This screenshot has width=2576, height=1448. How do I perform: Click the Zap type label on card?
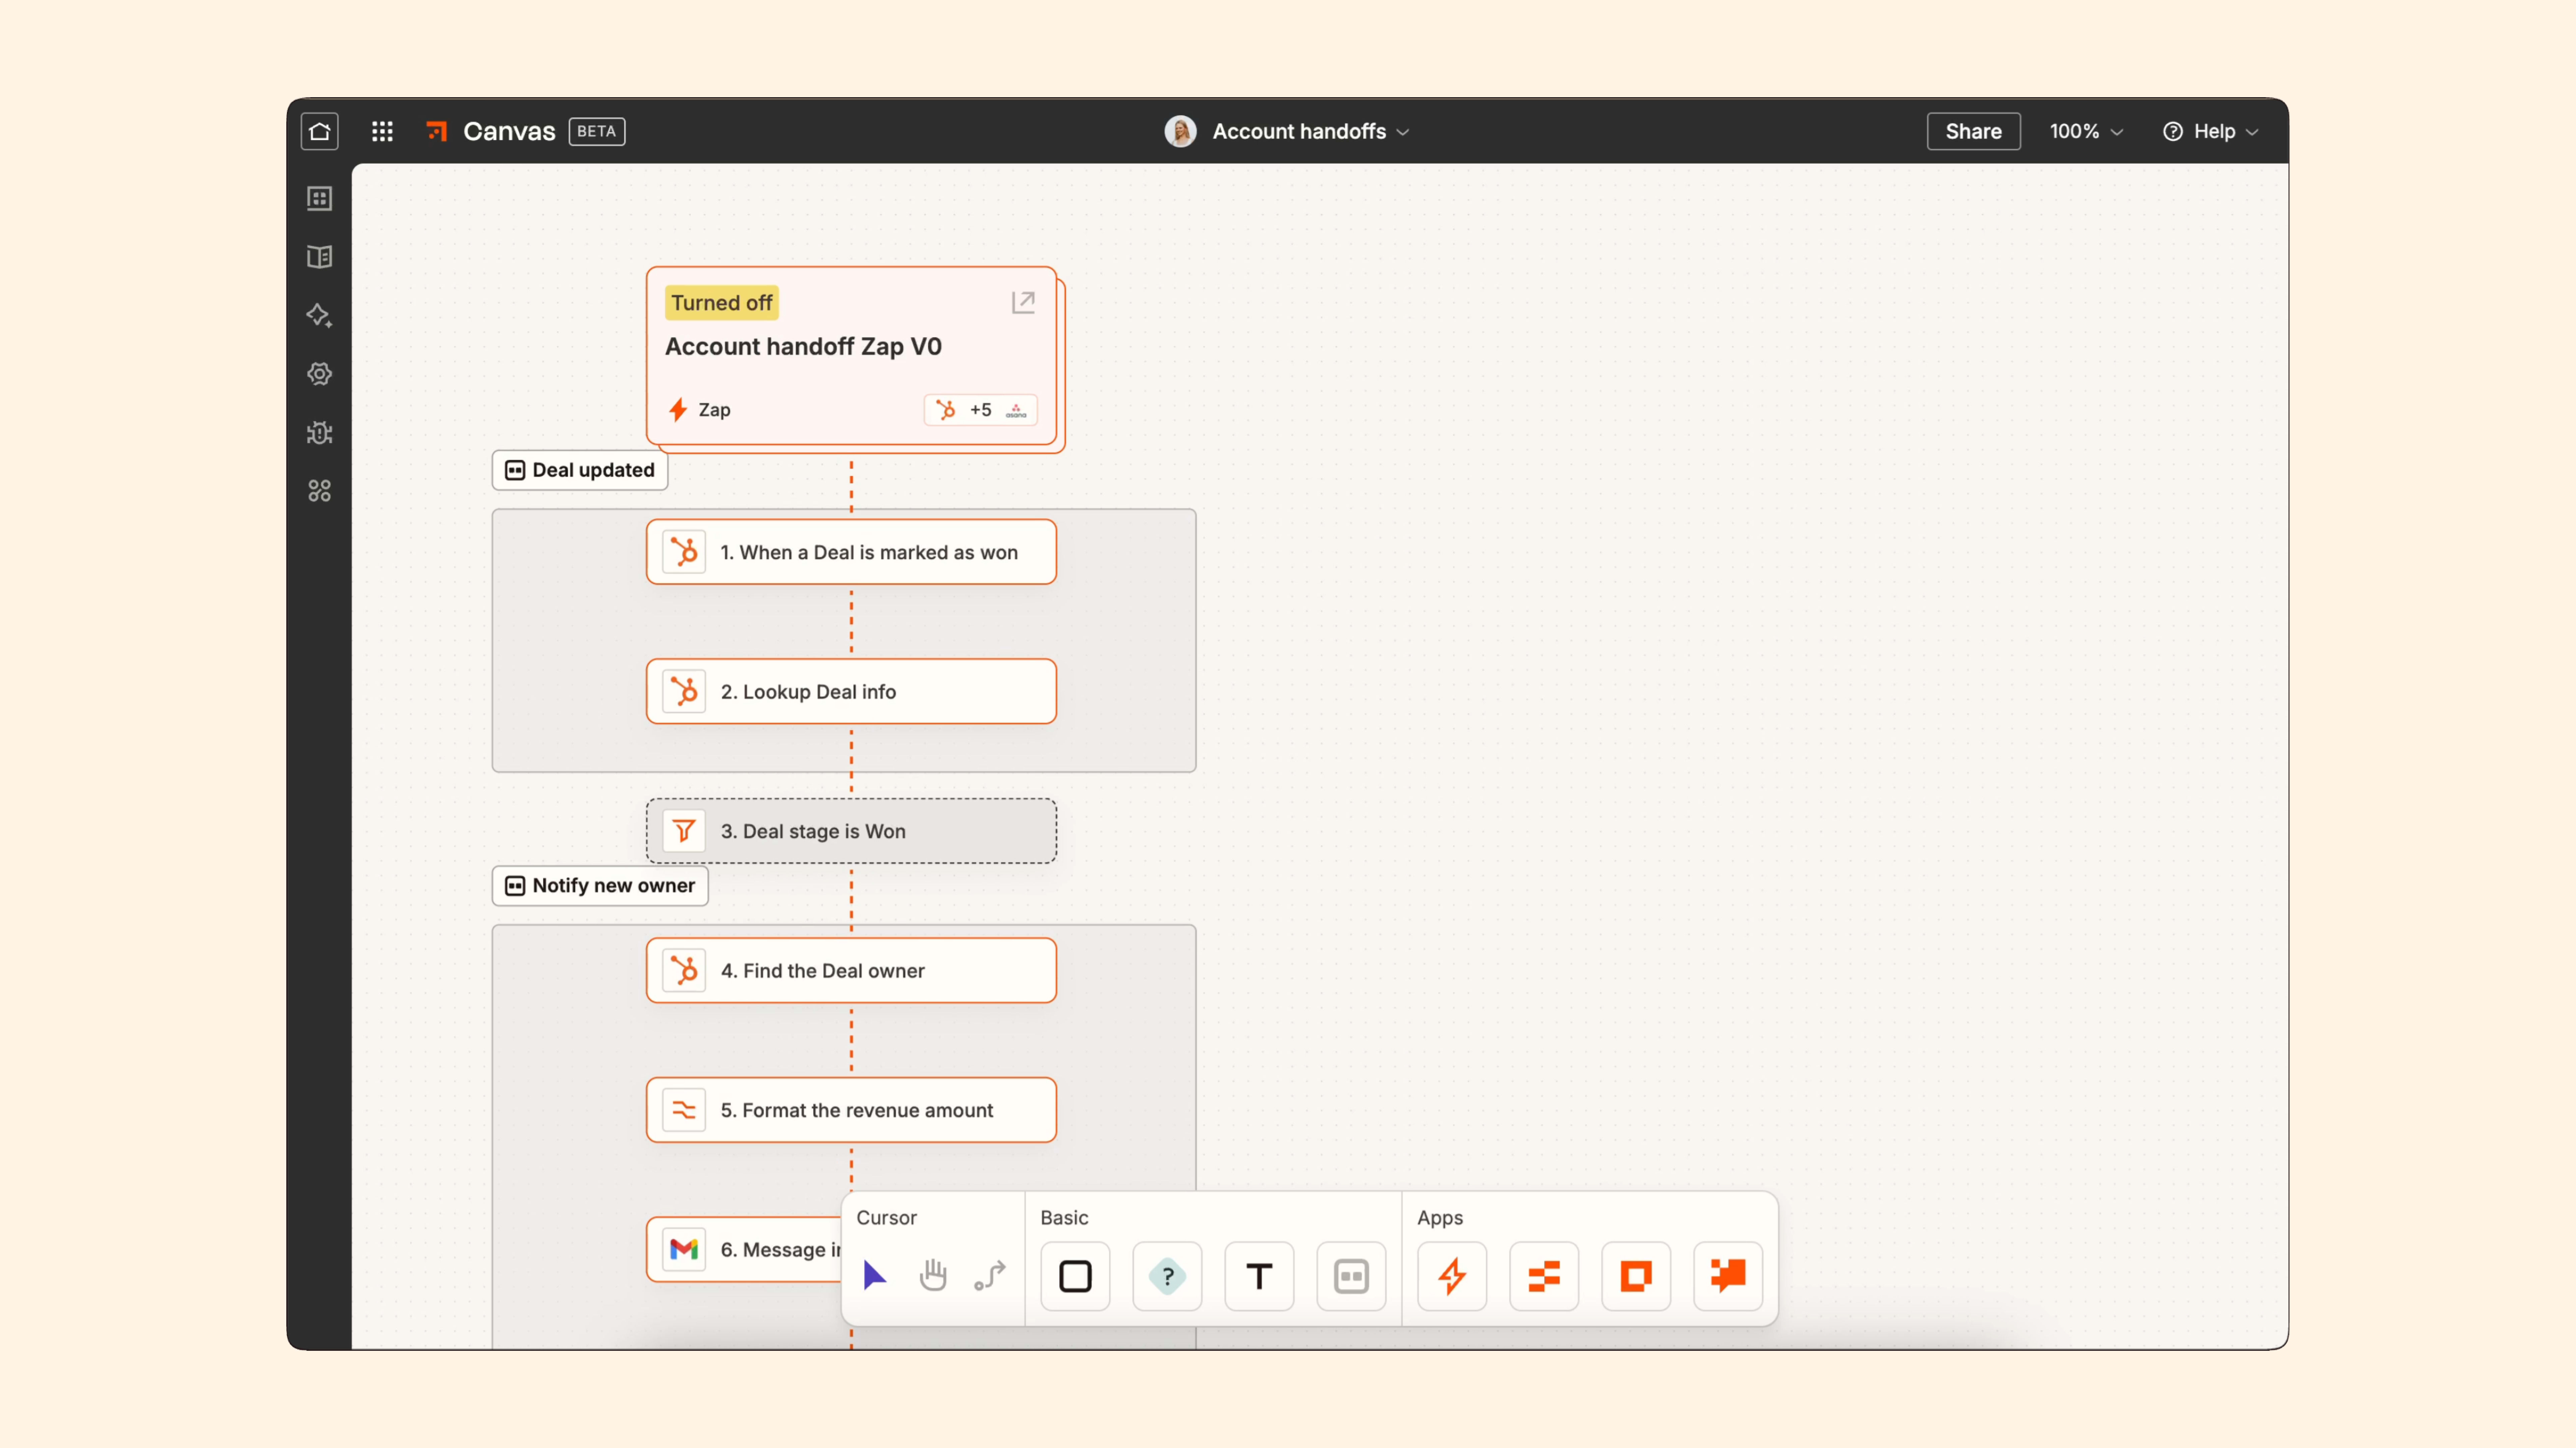coord(700,410)
